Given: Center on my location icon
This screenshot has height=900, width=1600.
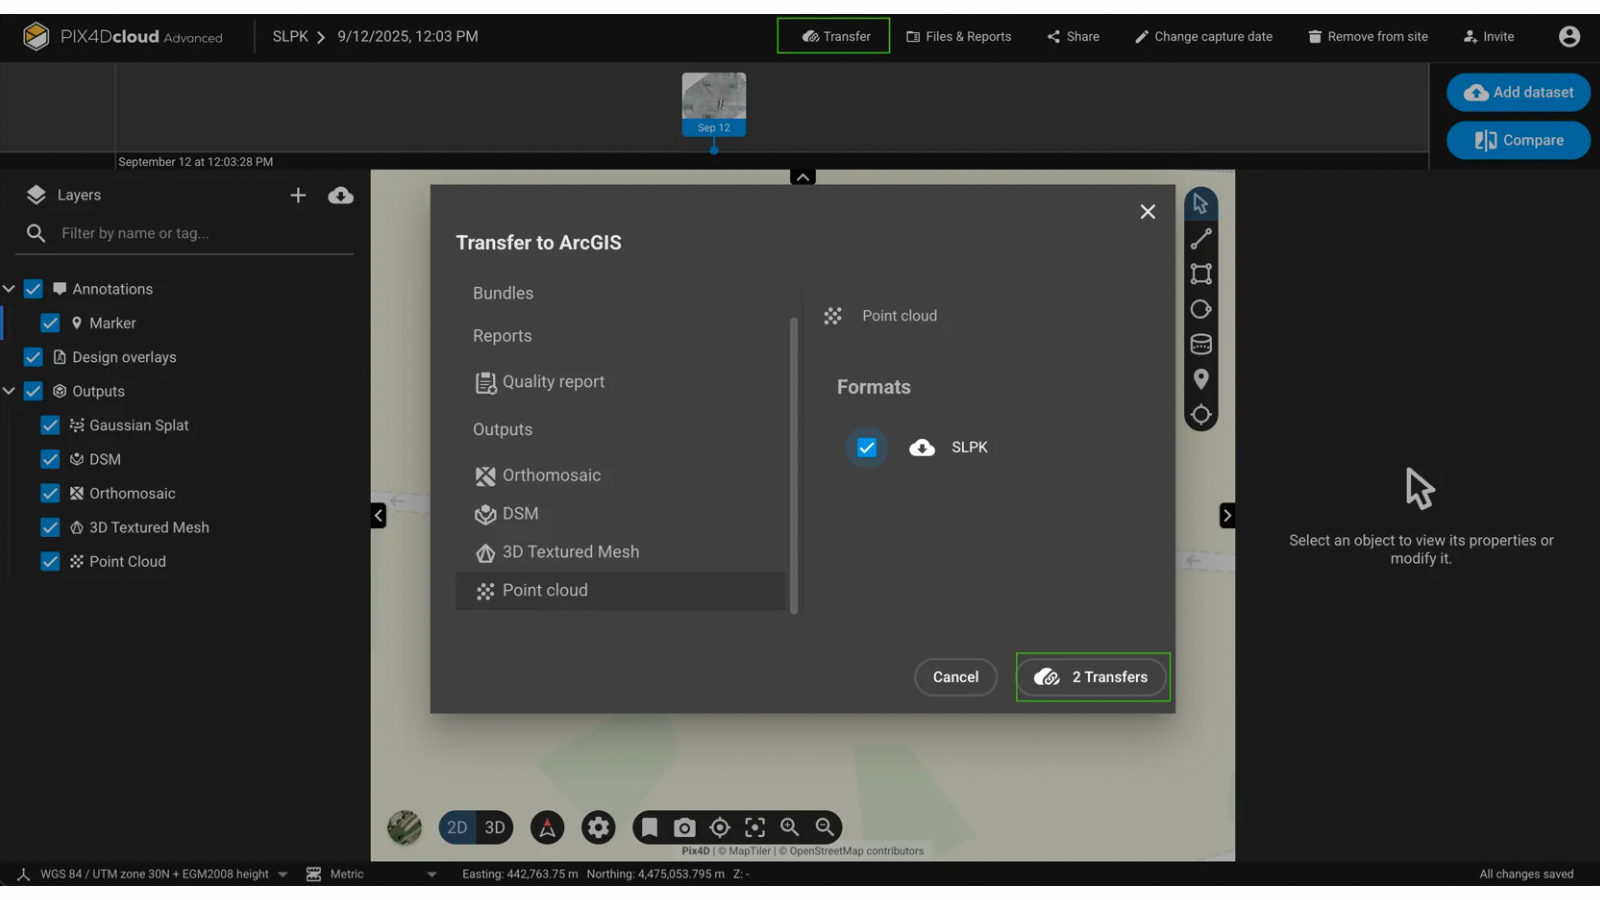Looking at the screenshot, I should coord(720,827).
